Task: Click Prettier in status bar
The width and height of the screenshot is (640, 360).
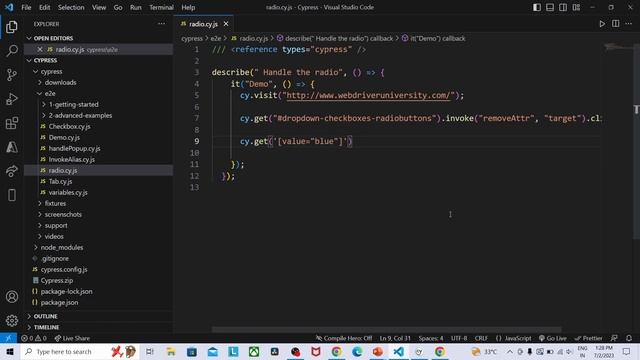Action: click(588, 338)
